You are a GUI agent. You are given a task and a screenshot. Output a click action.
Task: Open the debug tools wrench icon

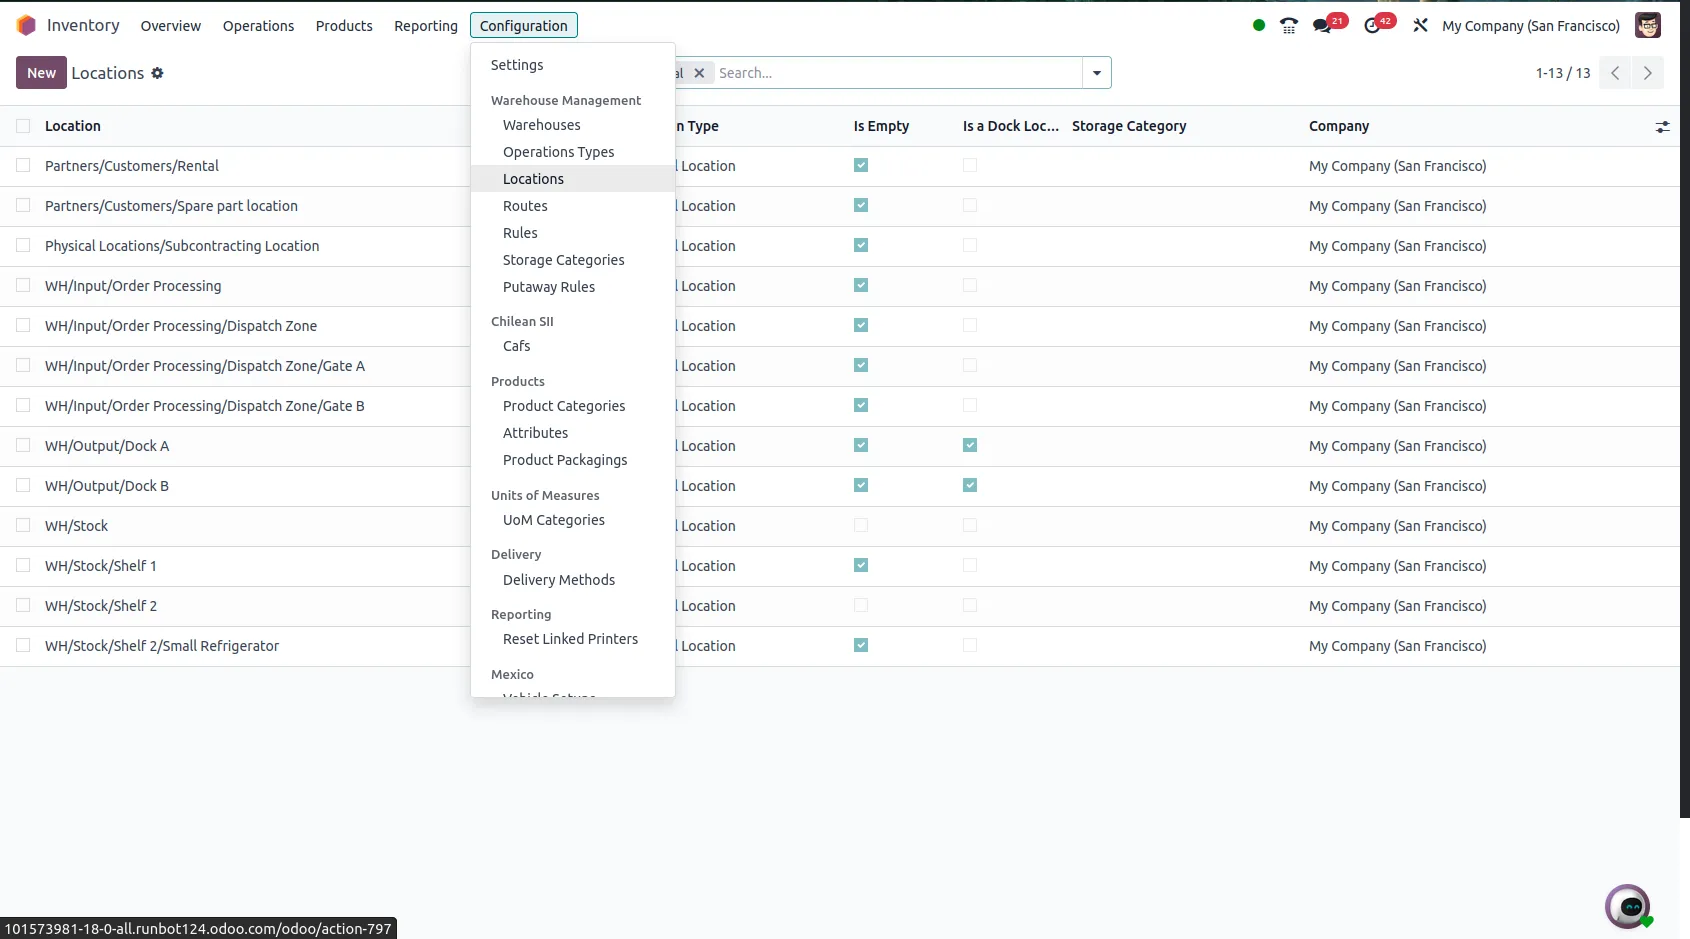coord(1420,26)
